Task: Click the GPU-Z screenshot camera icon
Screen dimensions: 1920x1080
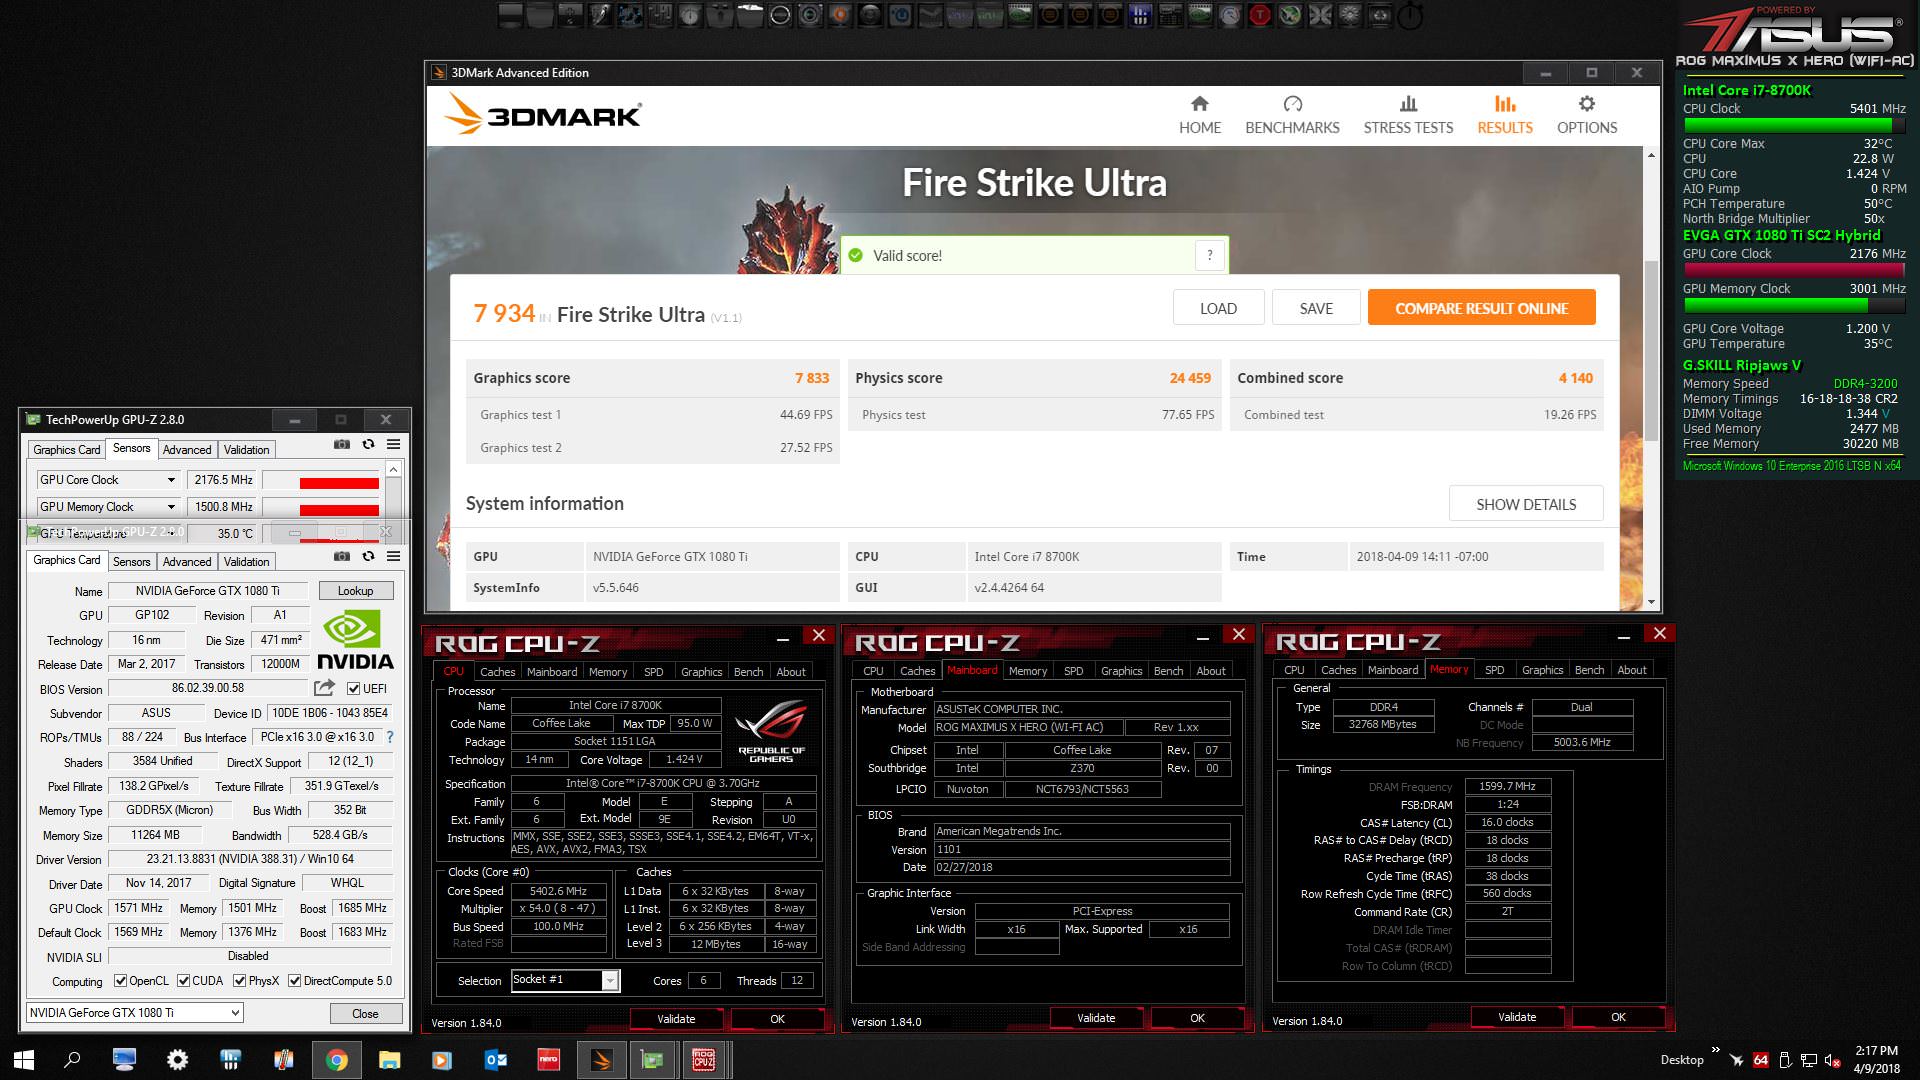Action: 342,556
